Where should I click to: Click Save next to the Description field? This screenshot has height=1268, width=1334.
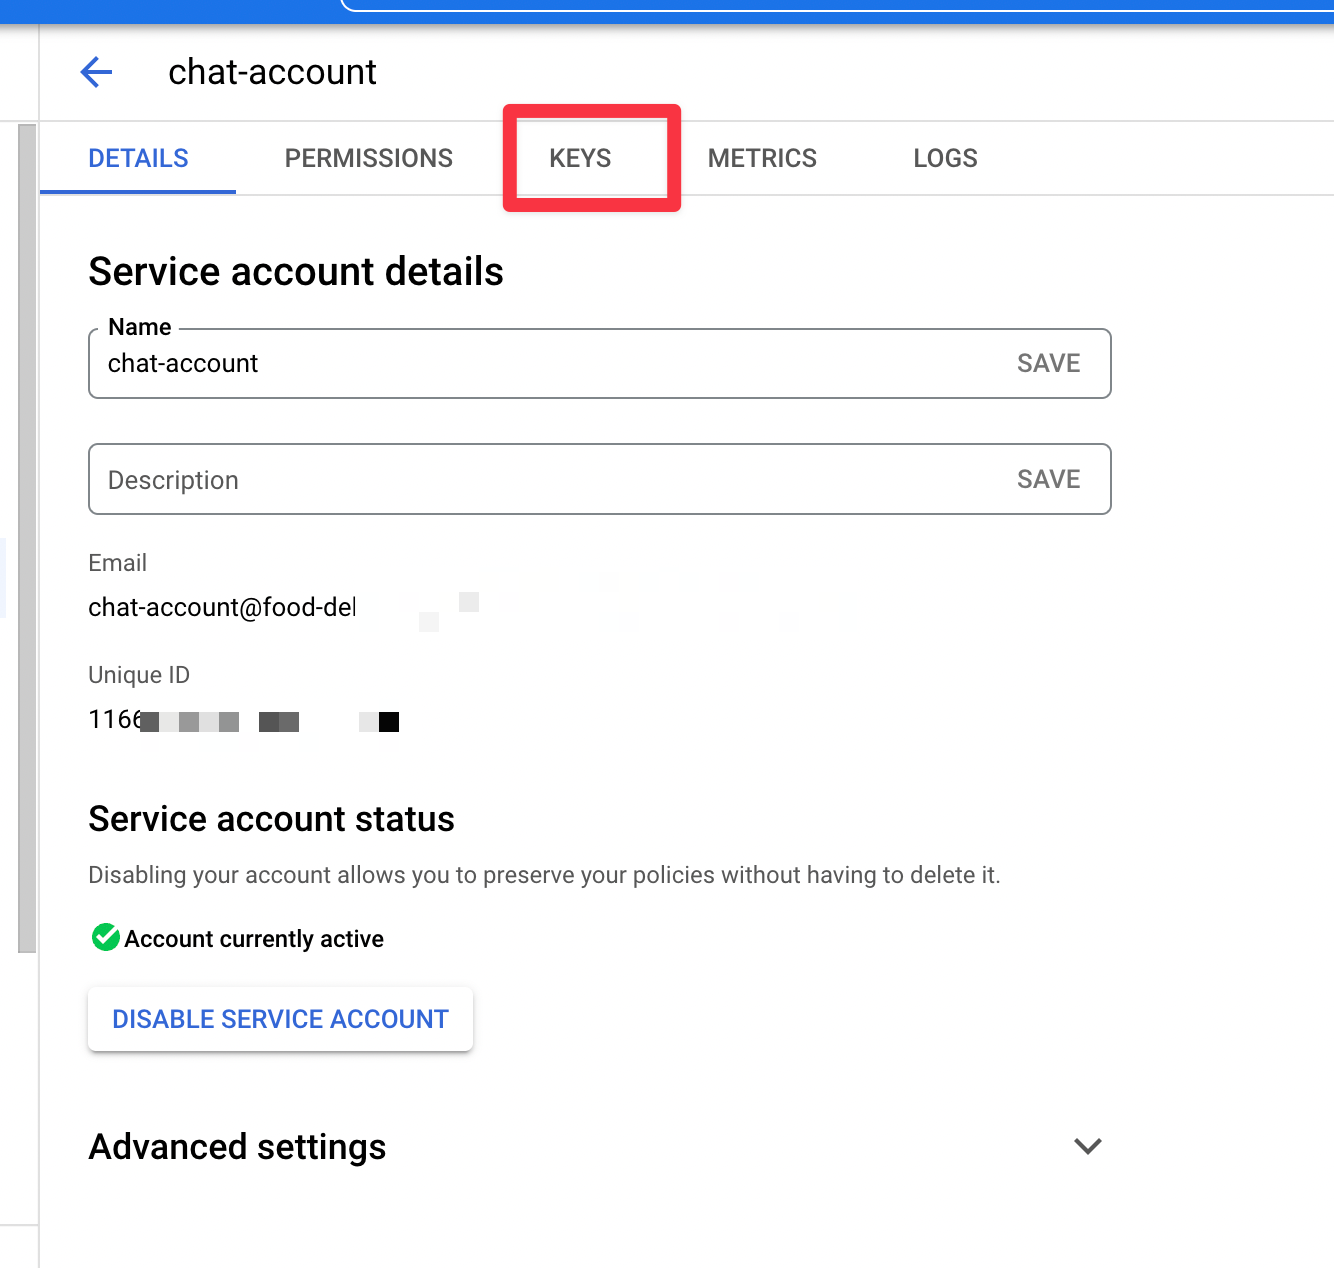[x=1048, y=479]
